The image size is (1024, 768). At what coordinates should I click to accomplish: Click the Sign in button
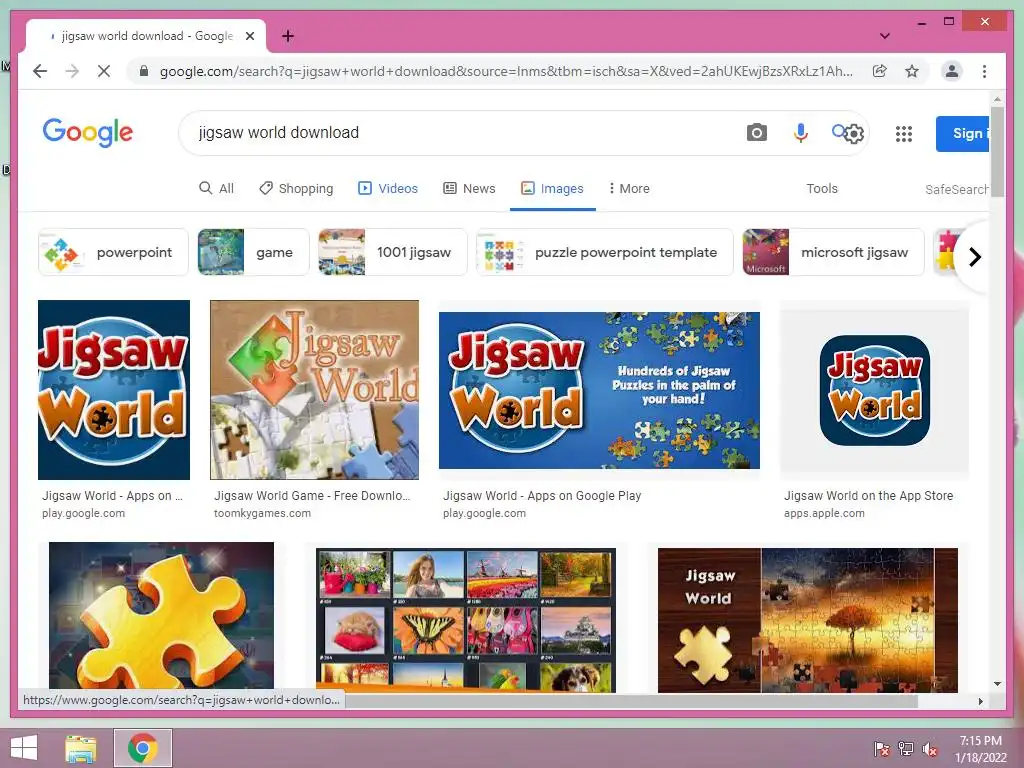click(963, 133)
